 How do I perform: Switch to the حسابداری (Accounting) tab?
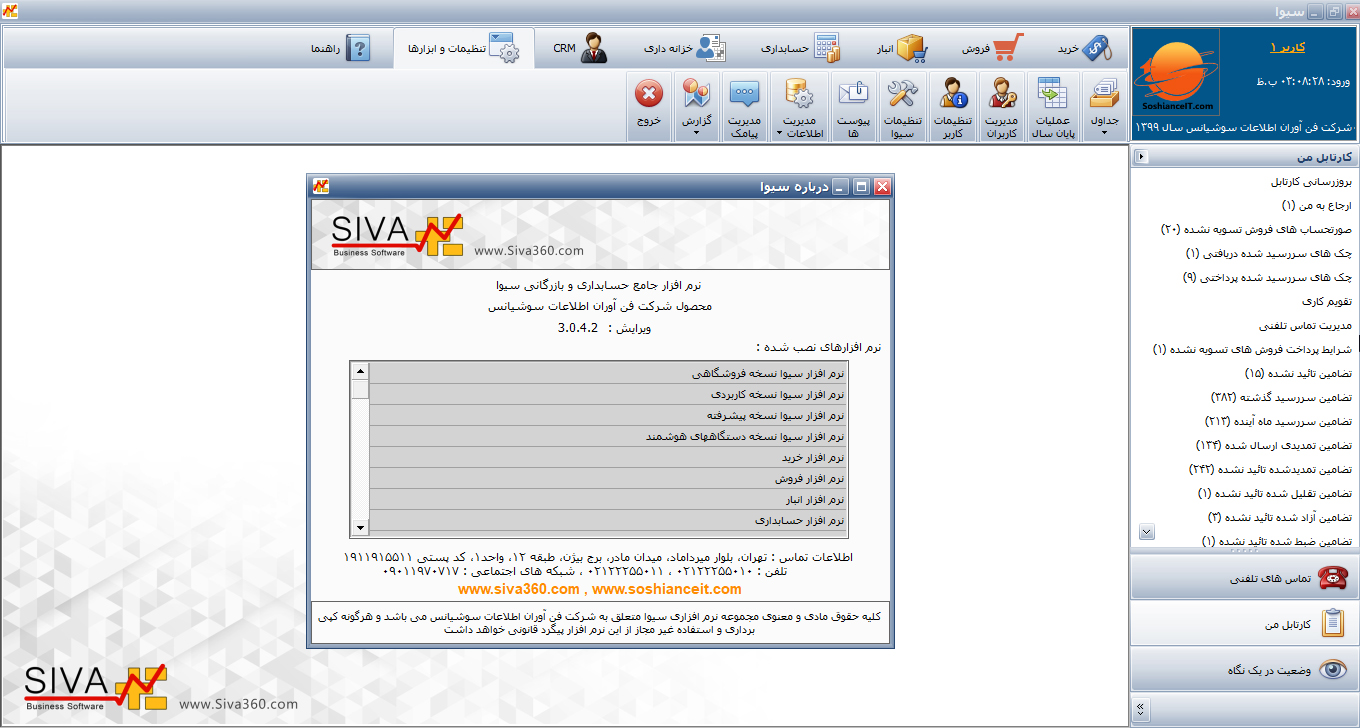[x=800, y=48]
